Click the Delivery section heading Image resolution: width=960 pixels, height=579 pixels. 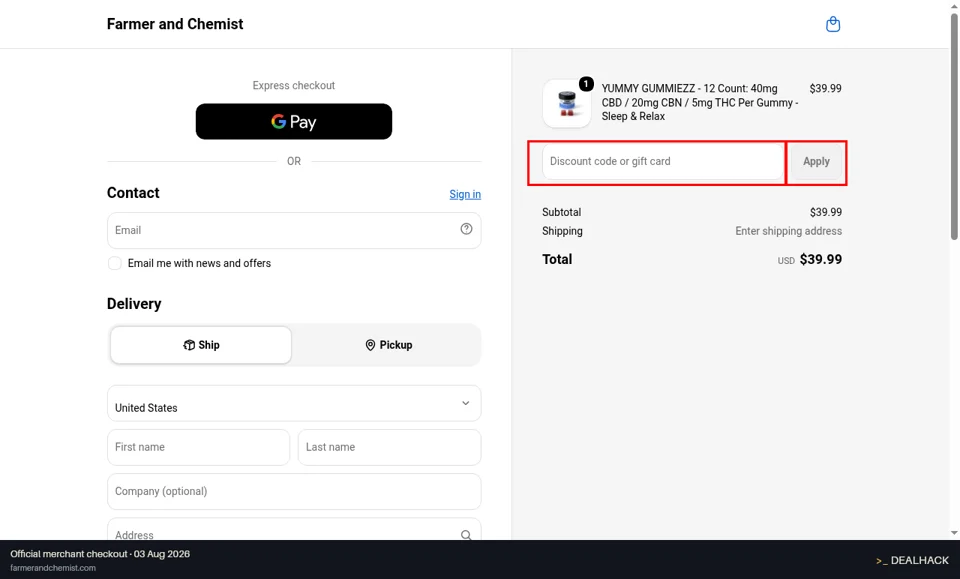coord(134,304)
